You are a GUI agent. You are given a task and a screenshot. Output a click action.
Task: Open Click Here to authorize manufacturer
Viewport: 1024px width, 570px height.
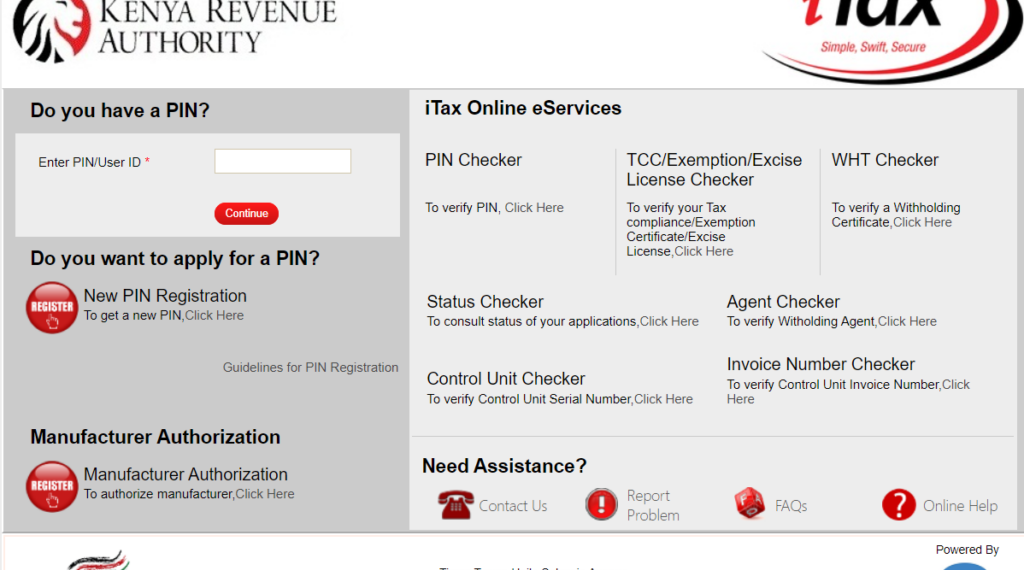point(264,494)
